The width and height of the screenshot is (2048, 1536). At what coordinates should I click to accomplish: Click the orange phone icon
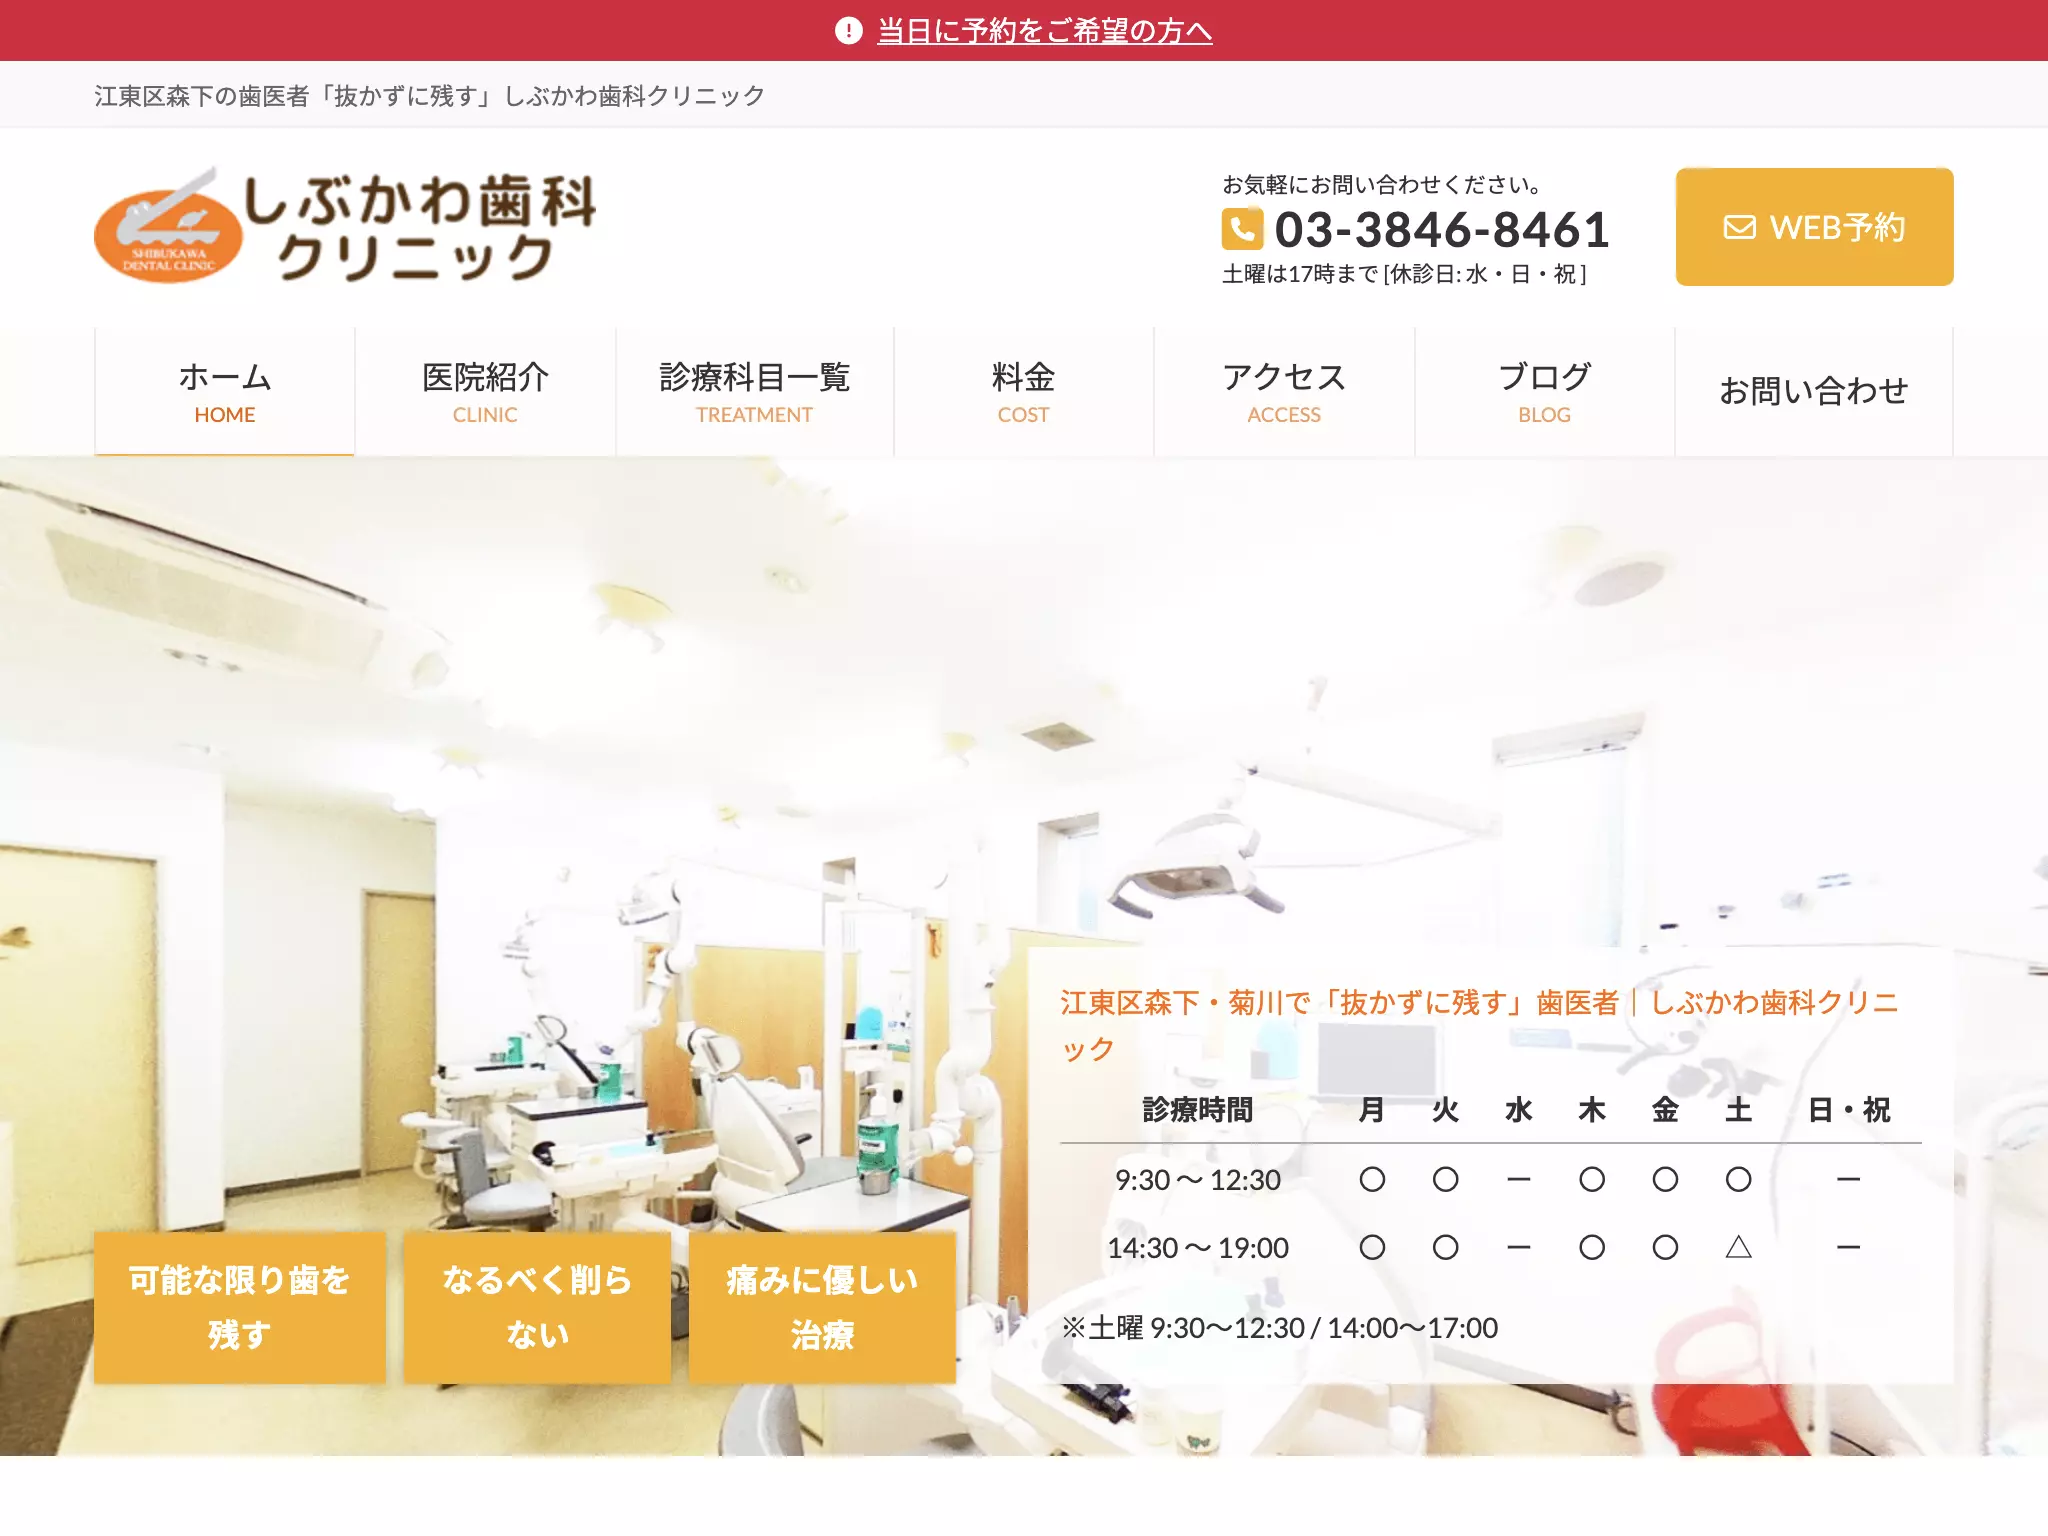(1242, 229)
